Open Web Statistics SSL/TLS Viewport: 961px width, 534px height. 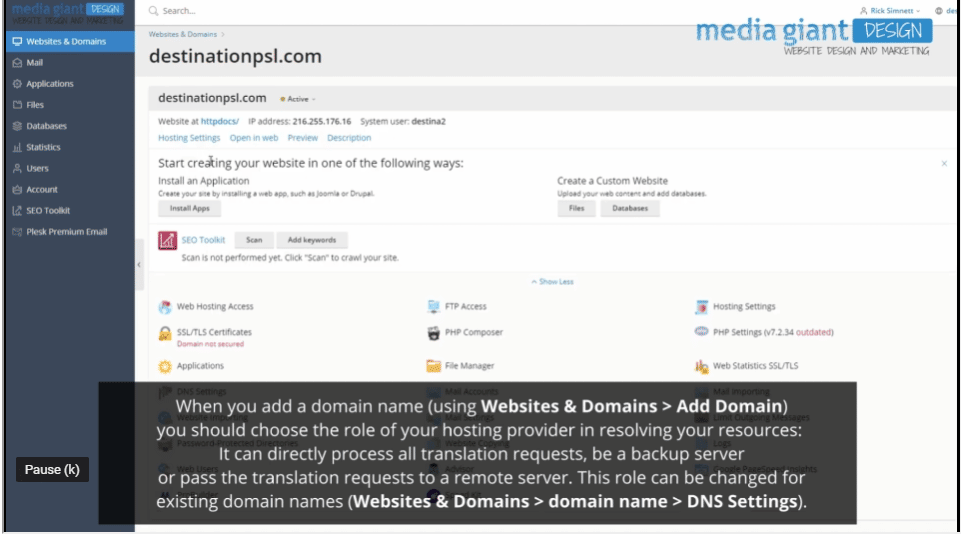point(755,366)
